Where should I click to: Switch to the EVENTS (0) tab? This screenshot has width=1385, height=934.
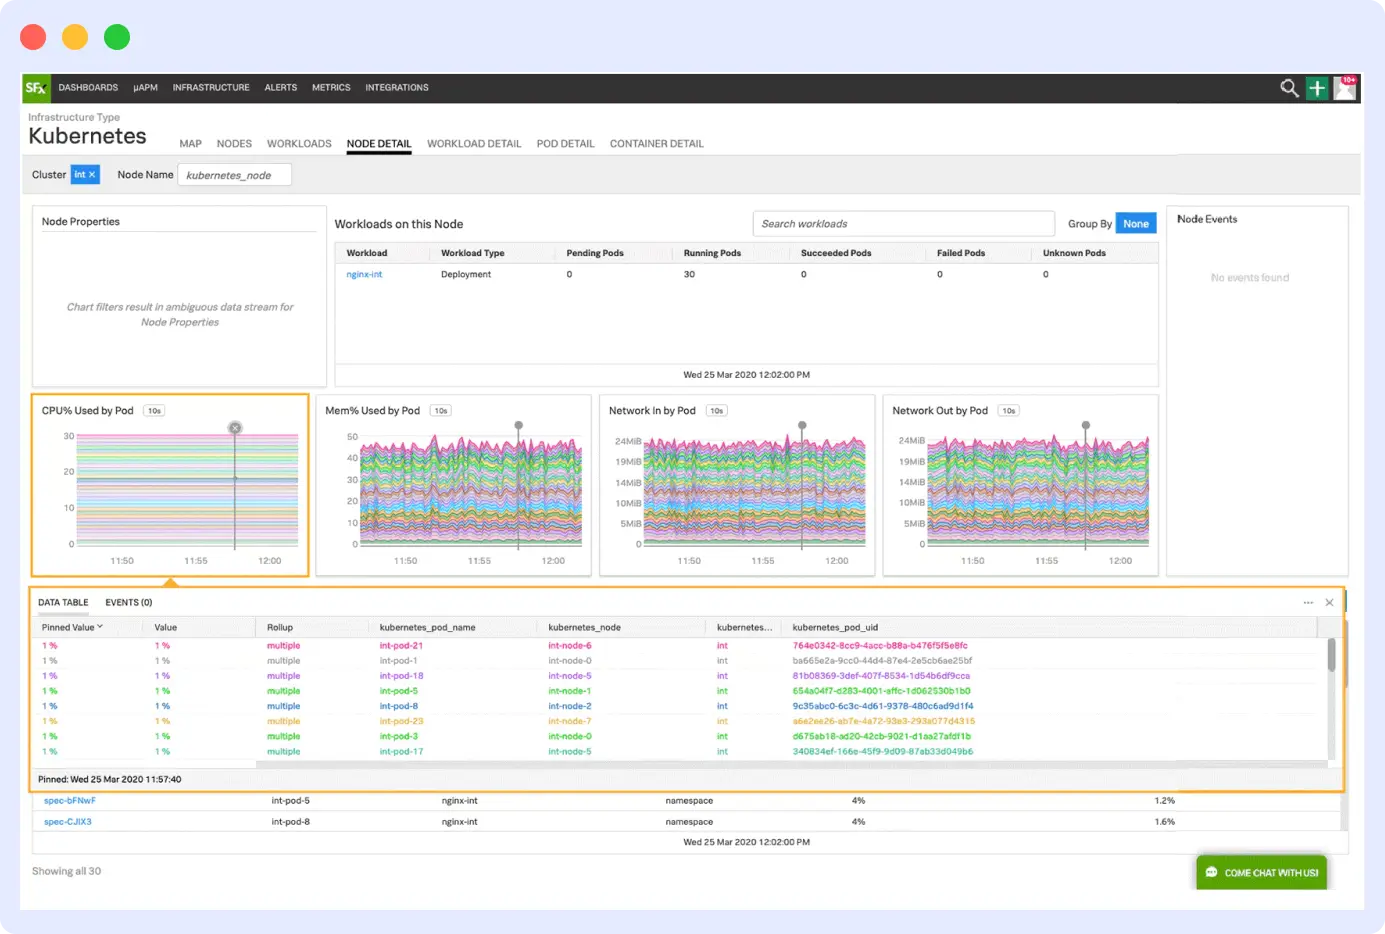(126, 602)
